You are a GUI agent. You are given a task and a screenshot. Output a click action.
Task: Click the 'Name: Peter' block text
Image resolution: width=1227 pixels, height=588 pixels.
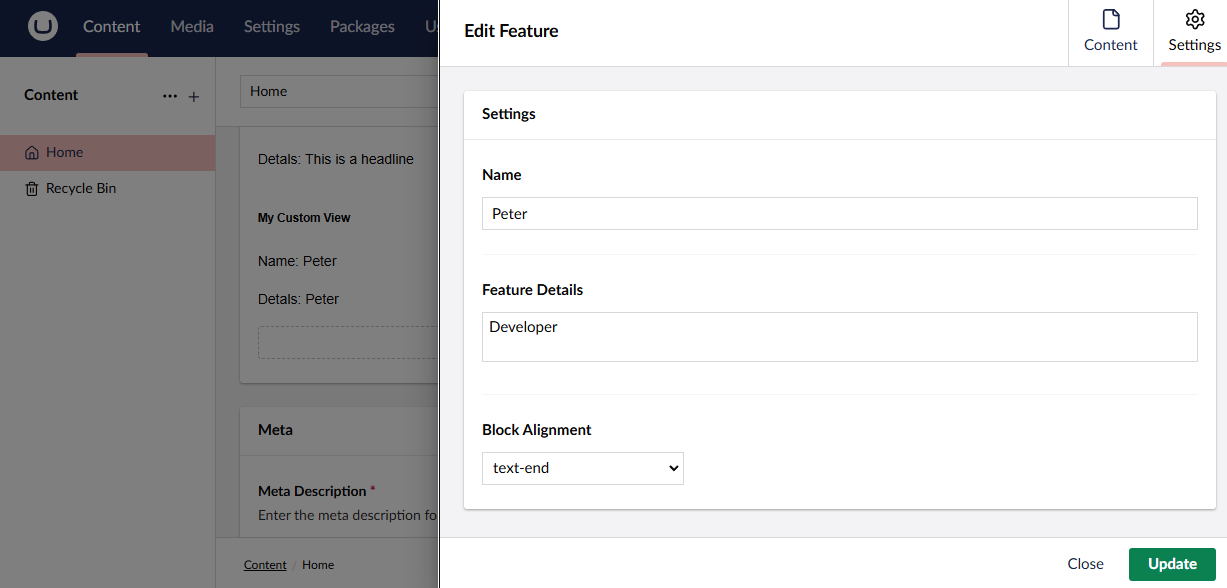click(x=297, y=261)
